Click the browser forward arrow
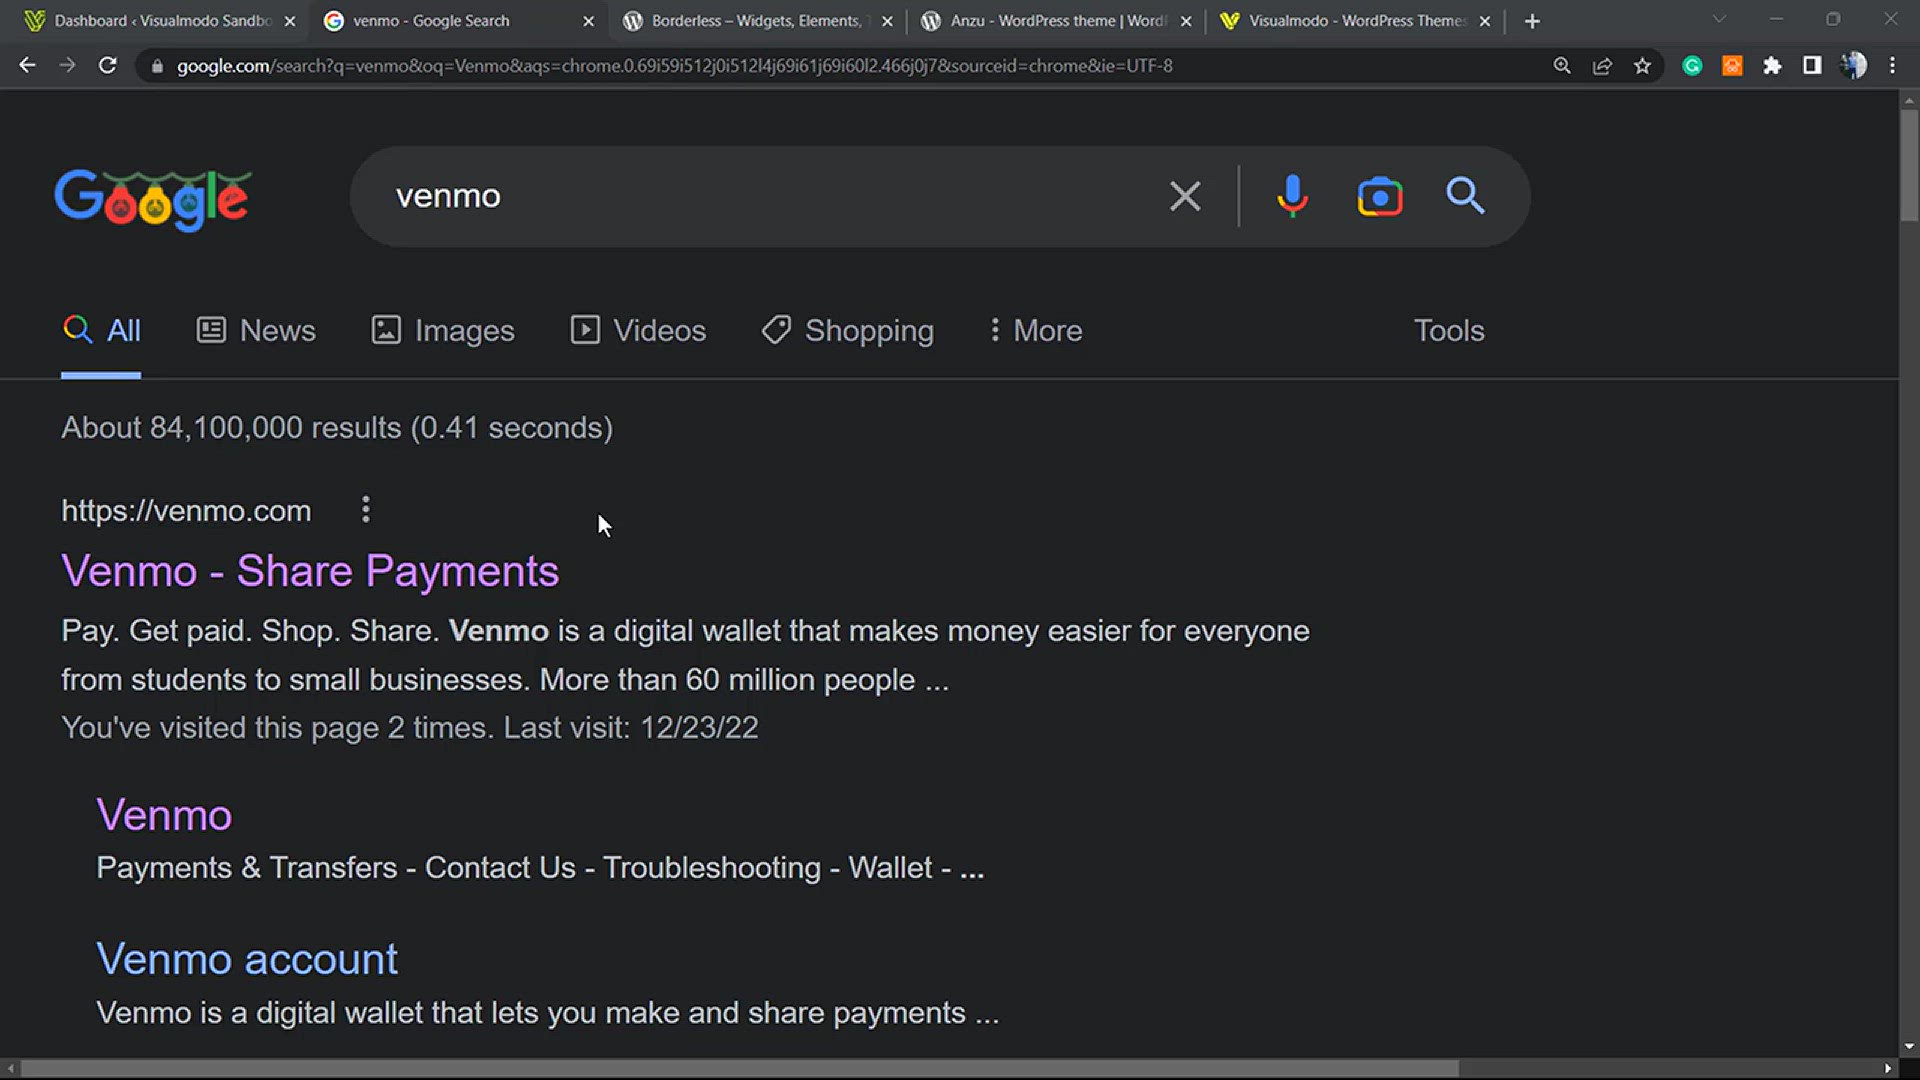The height and width of the screenshot is (1080, 1920). pos(67,66)
